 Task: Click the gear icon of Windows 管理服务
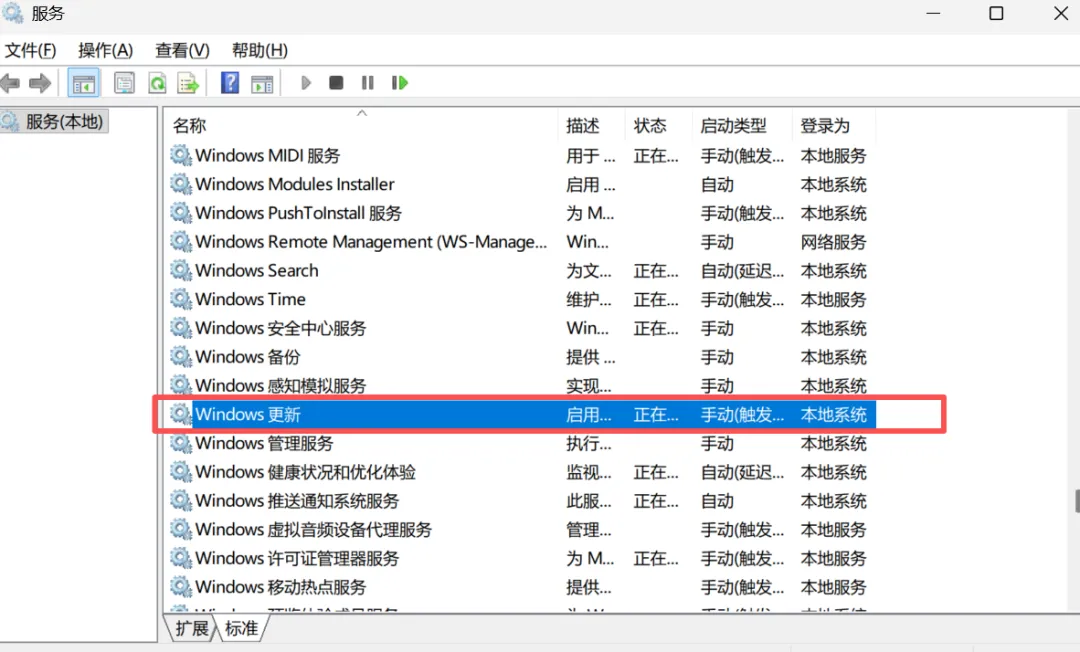pos(180,443)
